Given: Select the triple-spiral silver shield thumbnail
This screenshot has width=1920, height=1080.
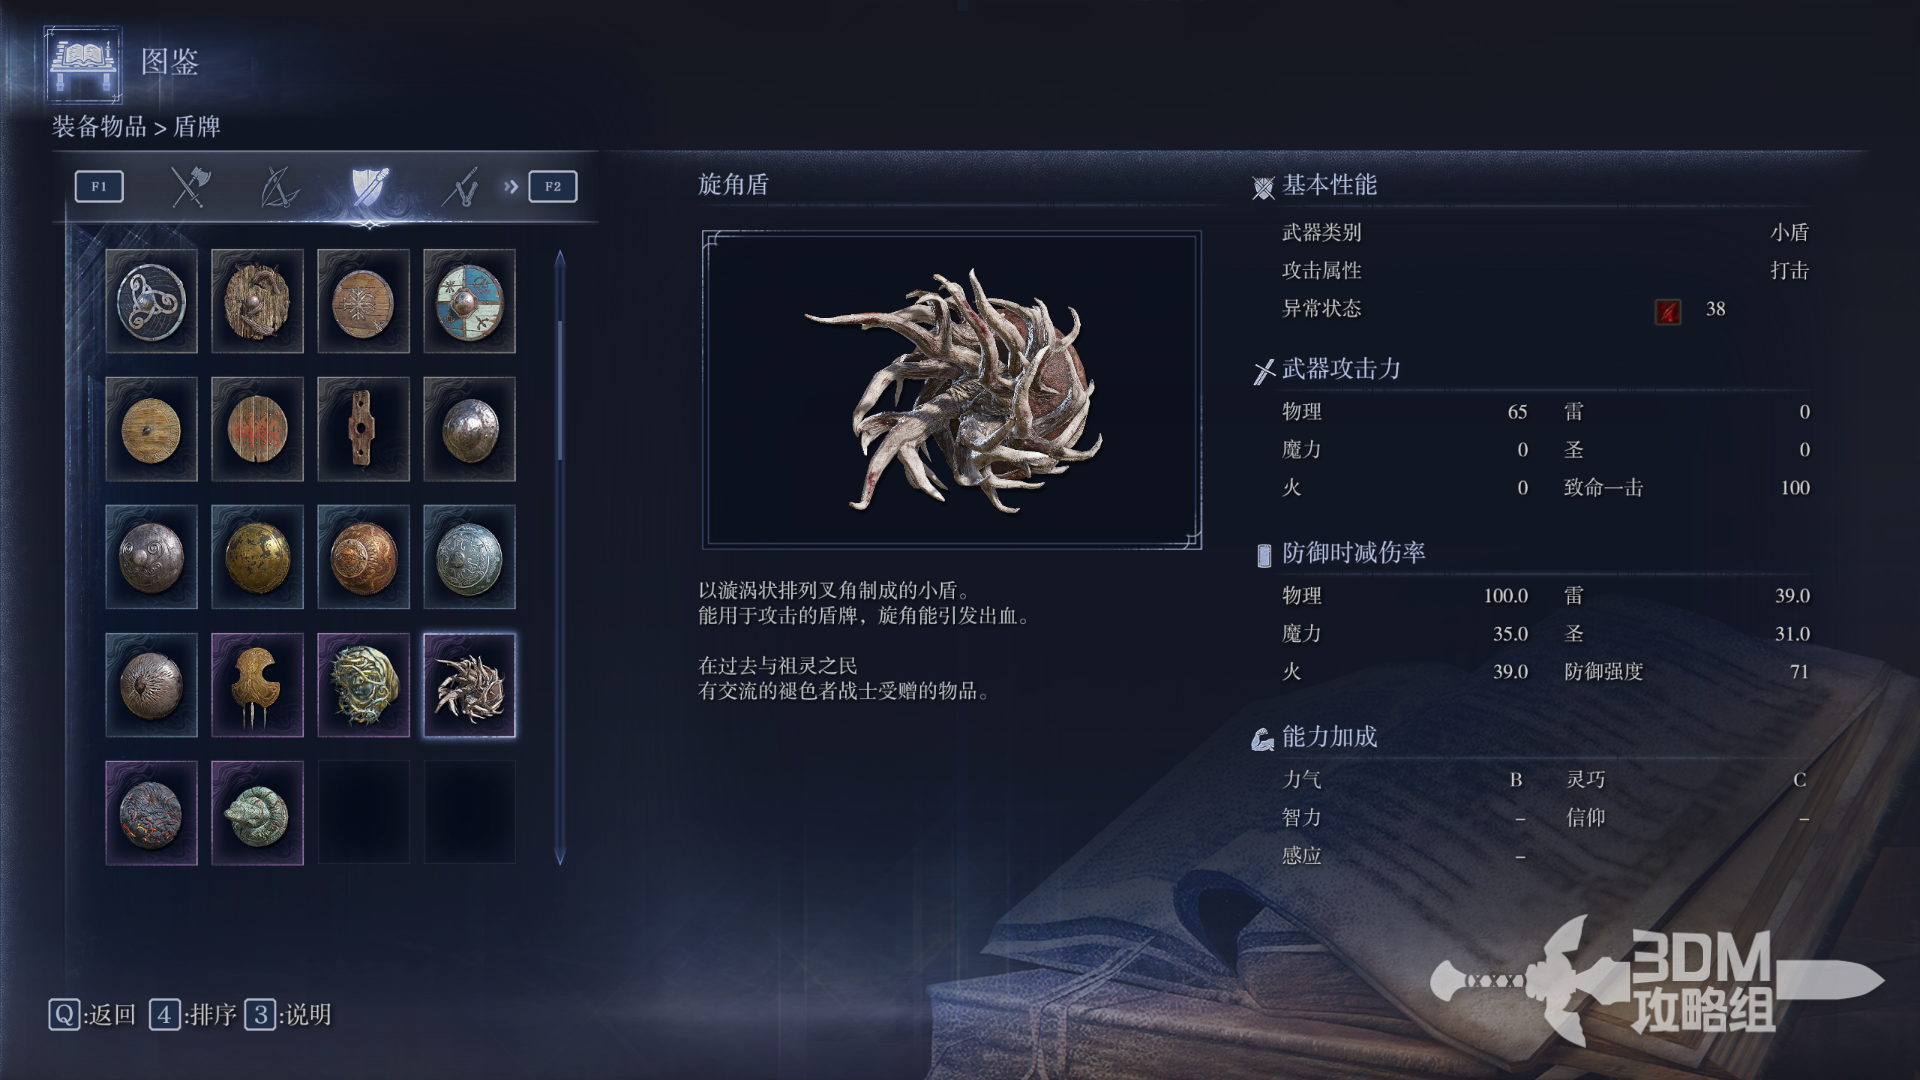Looking at the screenshot, I should 151,301.
